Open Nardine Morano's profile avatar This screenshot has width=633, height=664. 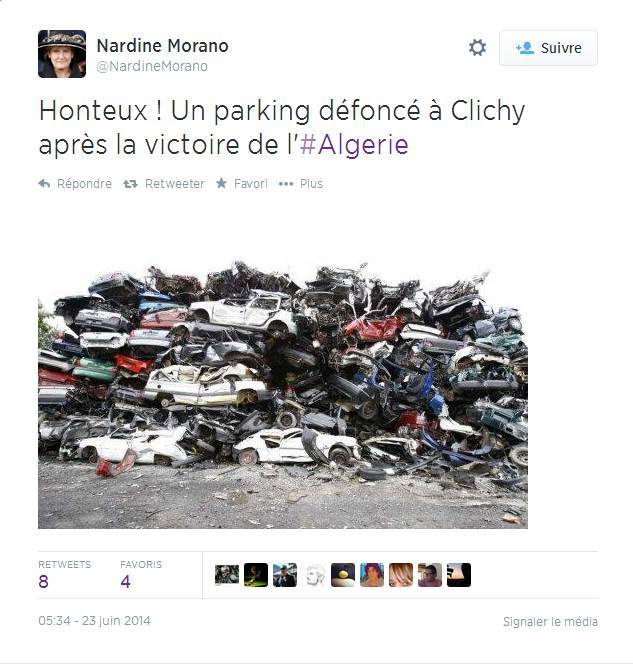[62, 54]
